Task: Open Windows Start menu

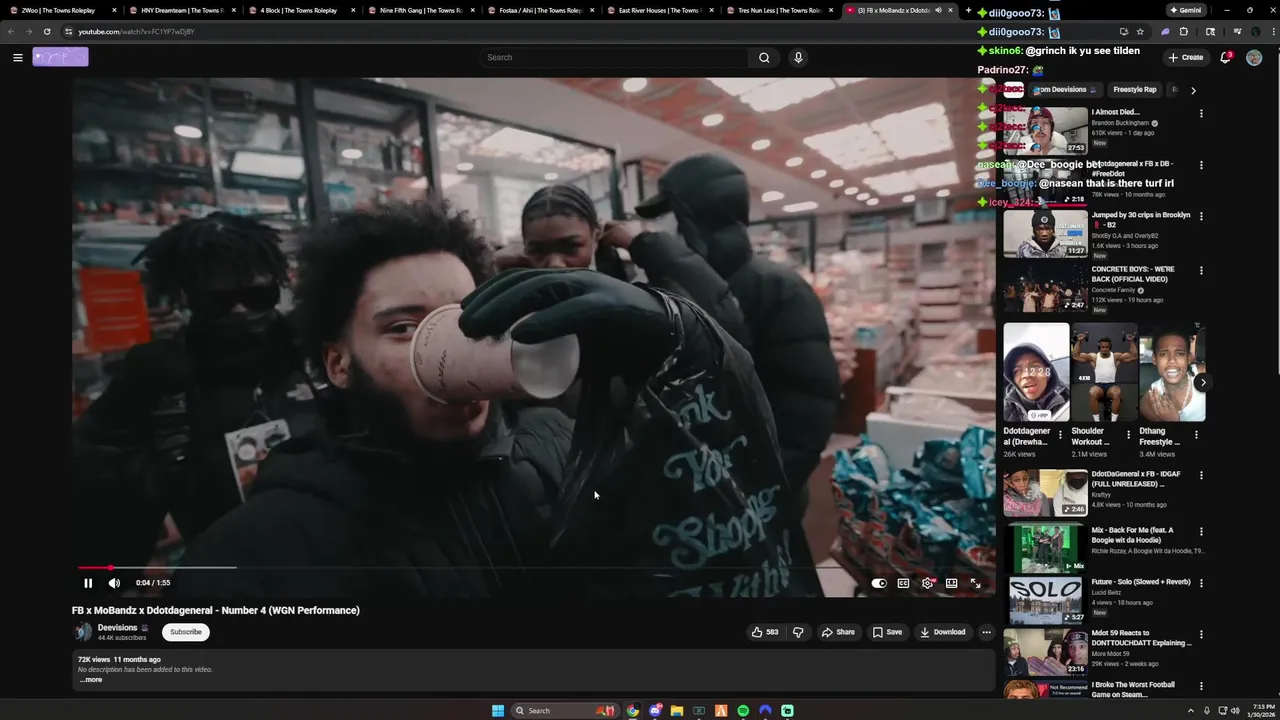Action: [498, 711]
